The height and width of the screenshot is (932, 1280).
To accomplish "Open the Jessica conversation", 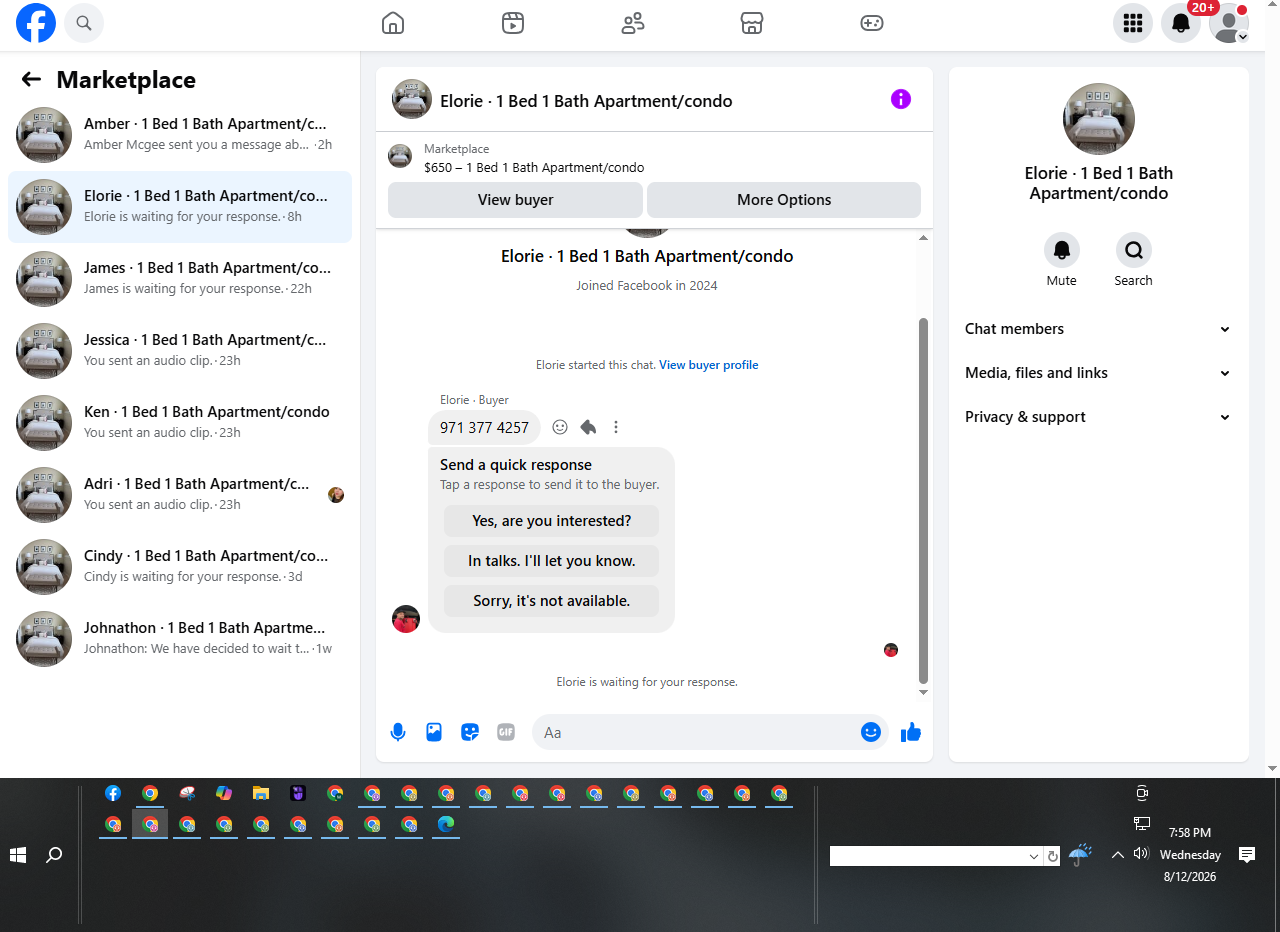I will [180, 351].
